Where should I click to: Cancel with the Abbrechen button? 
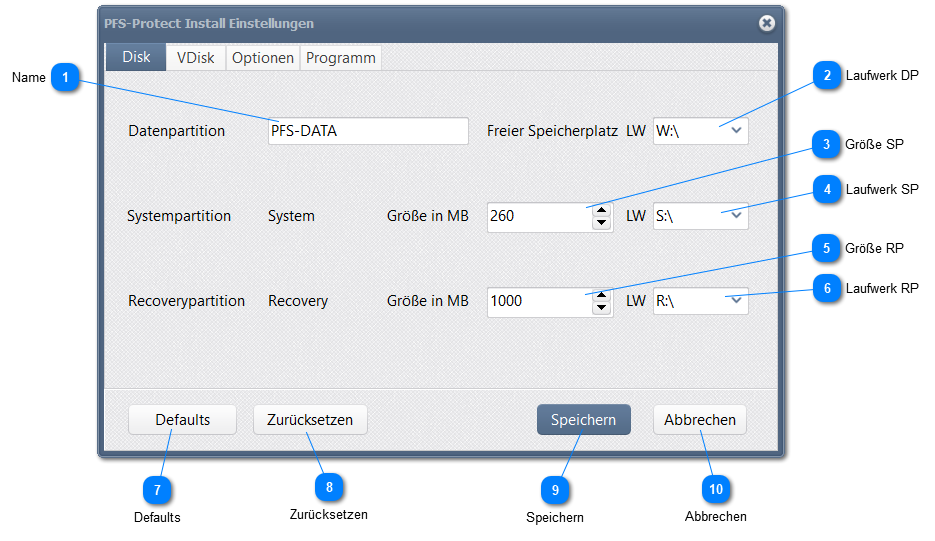click(700, 420)
